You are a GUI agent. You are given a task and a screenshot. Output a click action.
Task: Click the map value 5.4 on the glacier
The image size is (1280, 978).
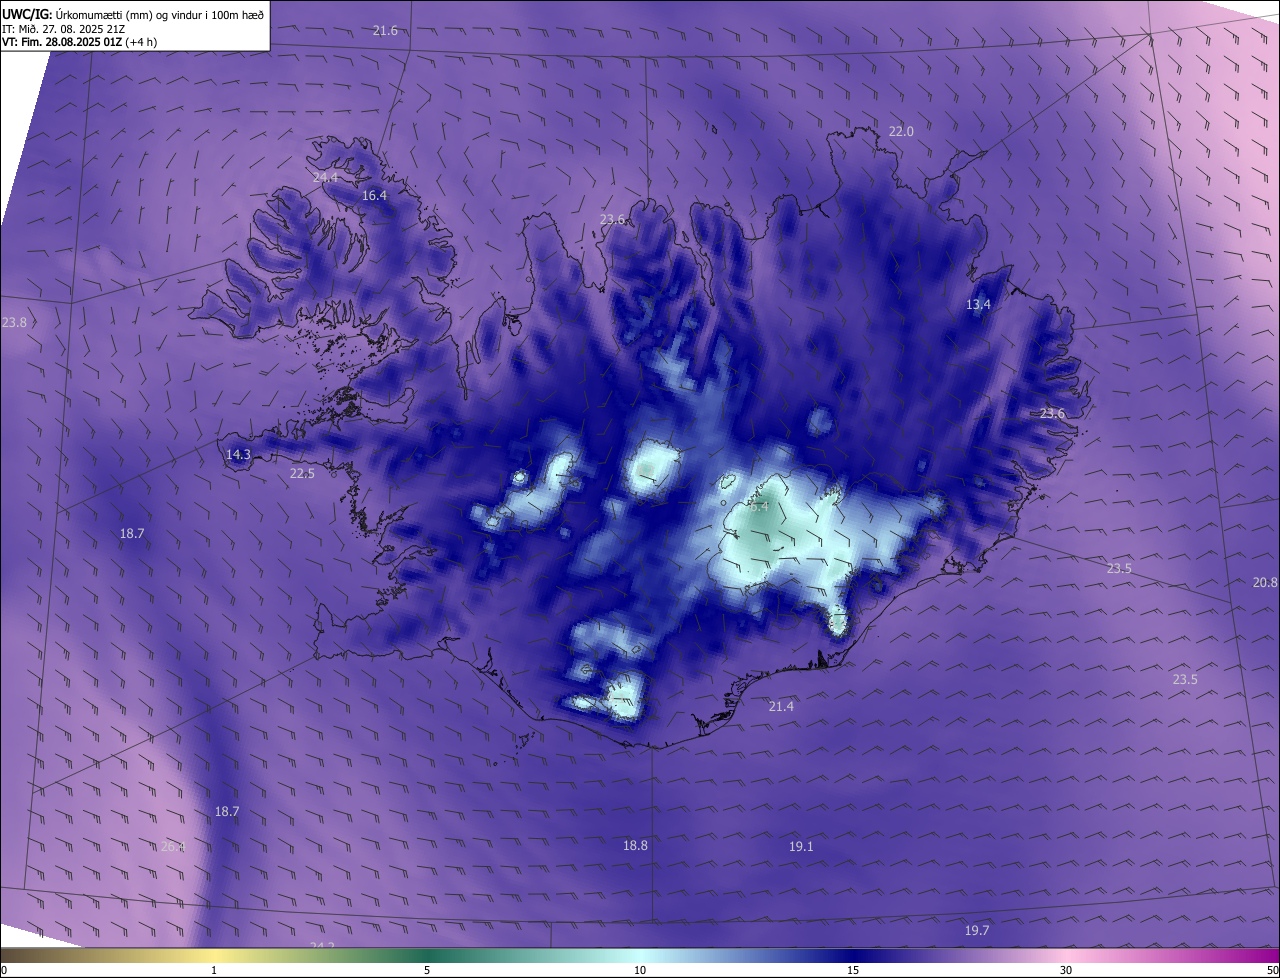(759, 507)
